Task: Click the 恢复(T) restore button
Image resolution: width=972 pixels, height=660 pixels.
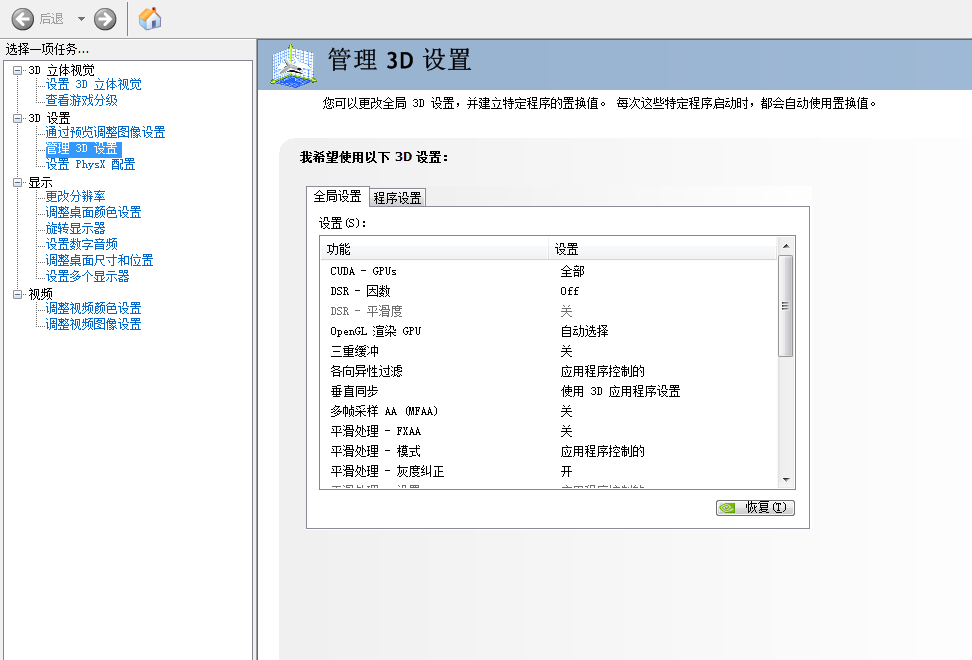Action: 755,508
